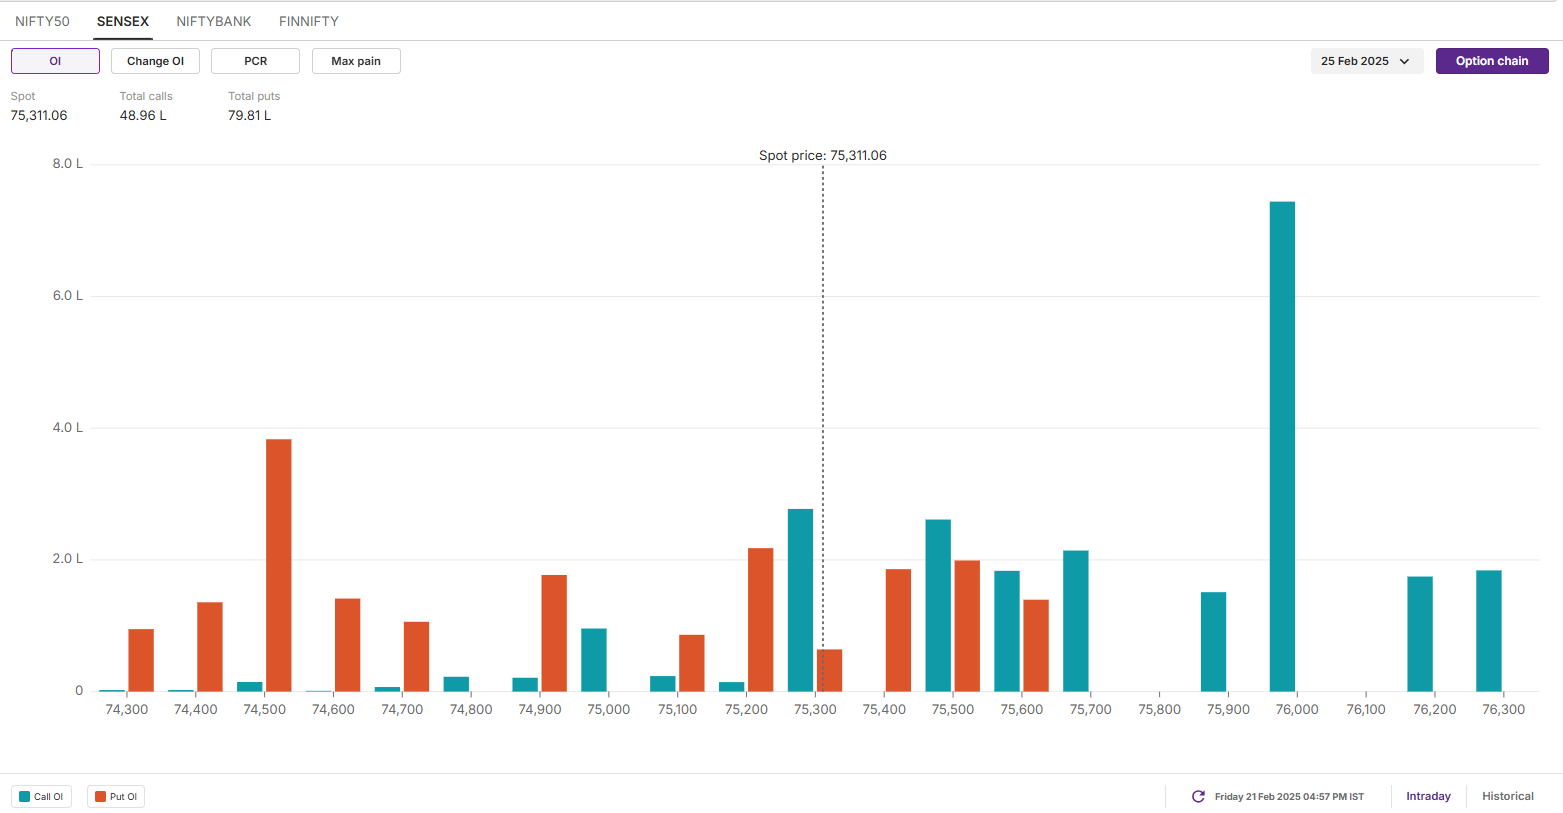Switch to the NIFTY50 tab
Viewport: 1563px width, 813px height.
[42, 21]
